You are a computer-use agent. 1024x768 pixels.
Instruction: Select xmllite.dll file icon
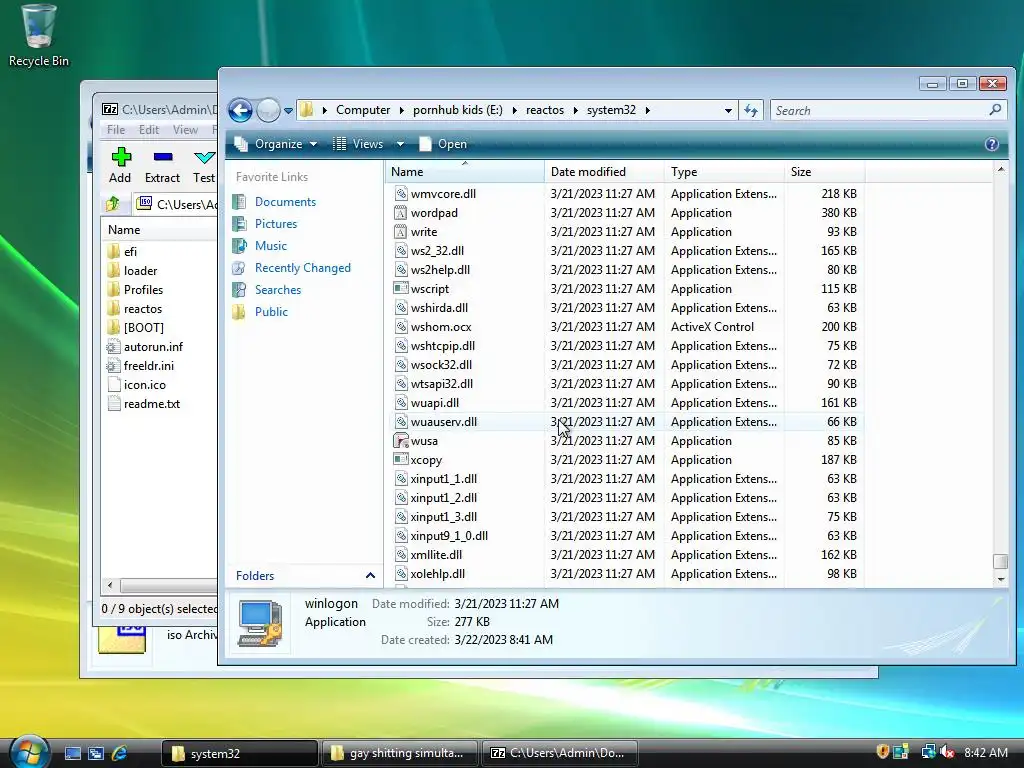click(x=400, y=554)
